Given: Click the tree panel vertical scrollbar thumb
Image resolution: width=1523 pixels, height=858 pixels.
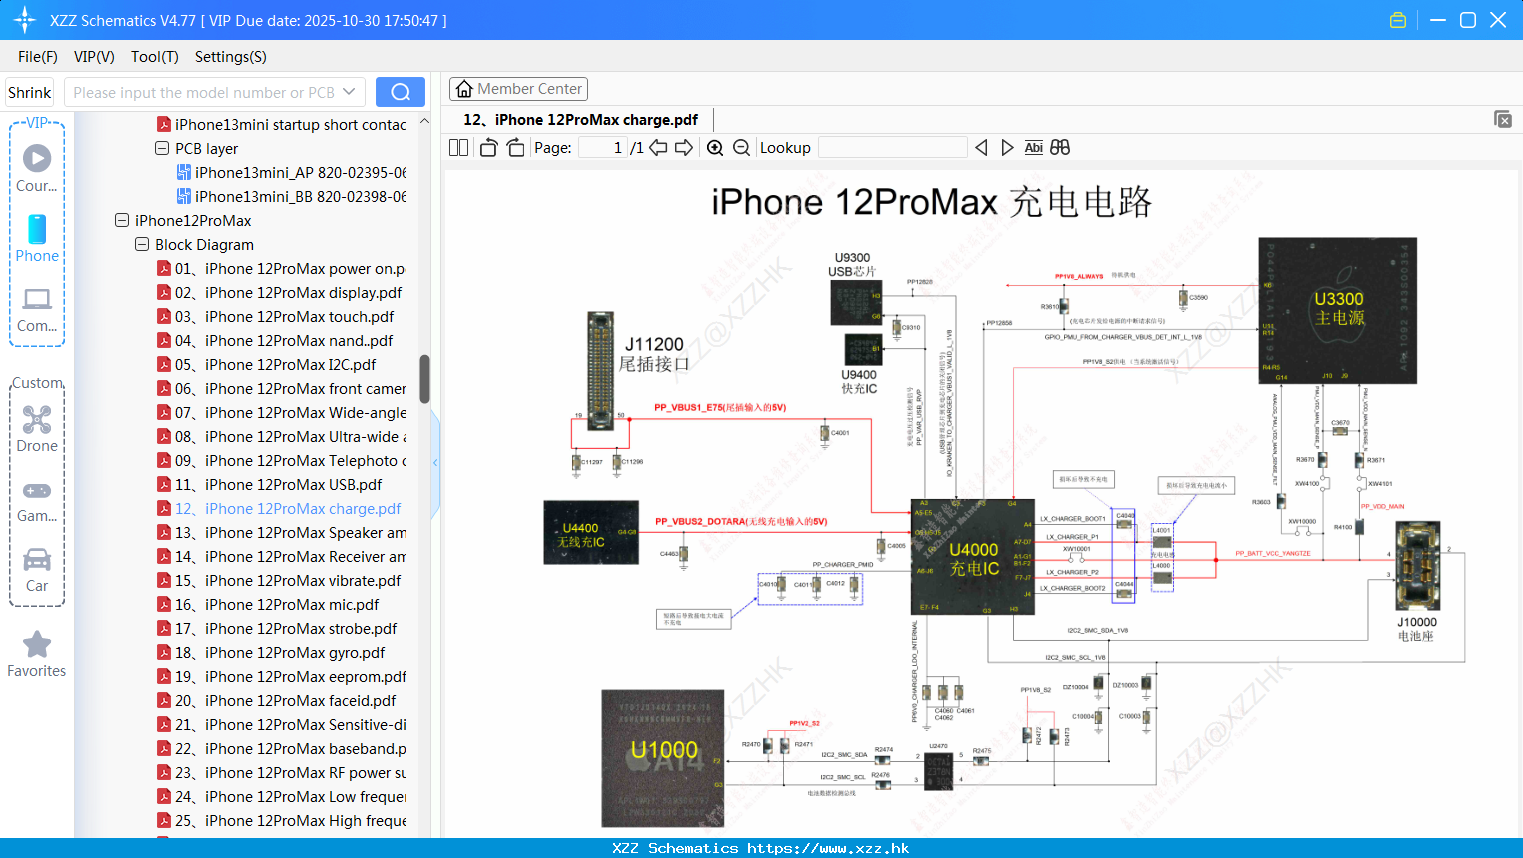Looking at the screenshot, I should [x=424, y=378].
